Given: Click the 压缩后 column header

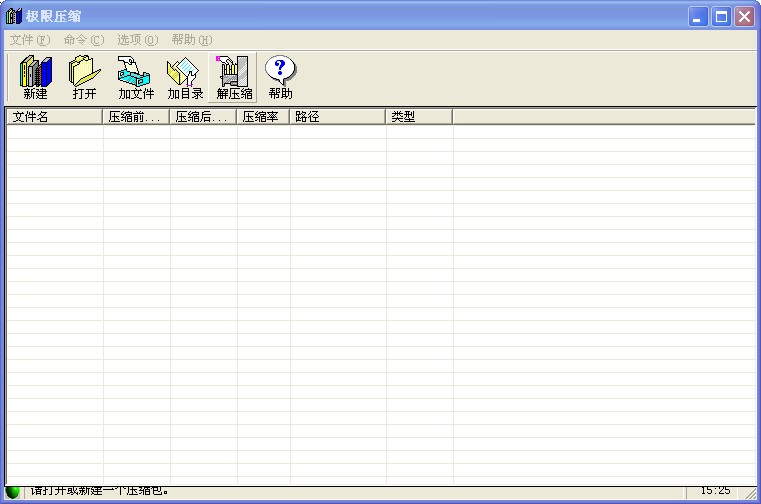Looking at the screenshot, I should click(203, 117).
